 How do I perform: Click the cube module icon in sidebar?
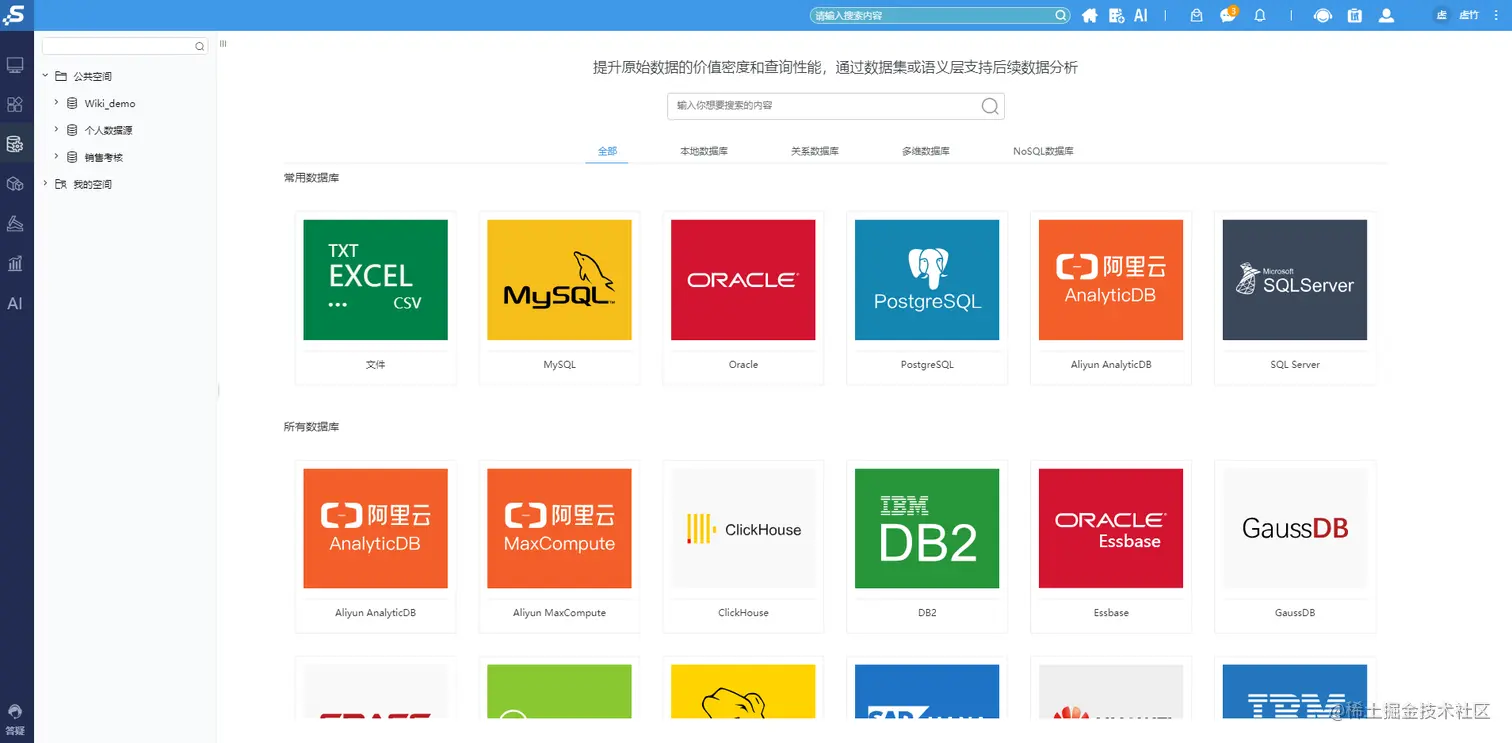coord(15,183)
